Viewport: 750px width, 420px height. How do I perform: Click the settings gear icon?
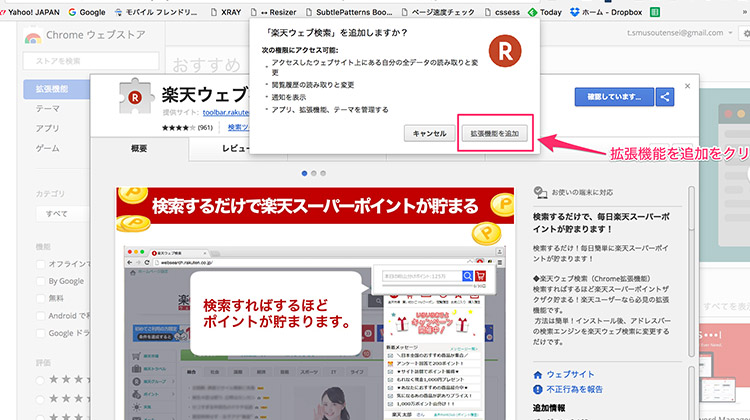746,33
